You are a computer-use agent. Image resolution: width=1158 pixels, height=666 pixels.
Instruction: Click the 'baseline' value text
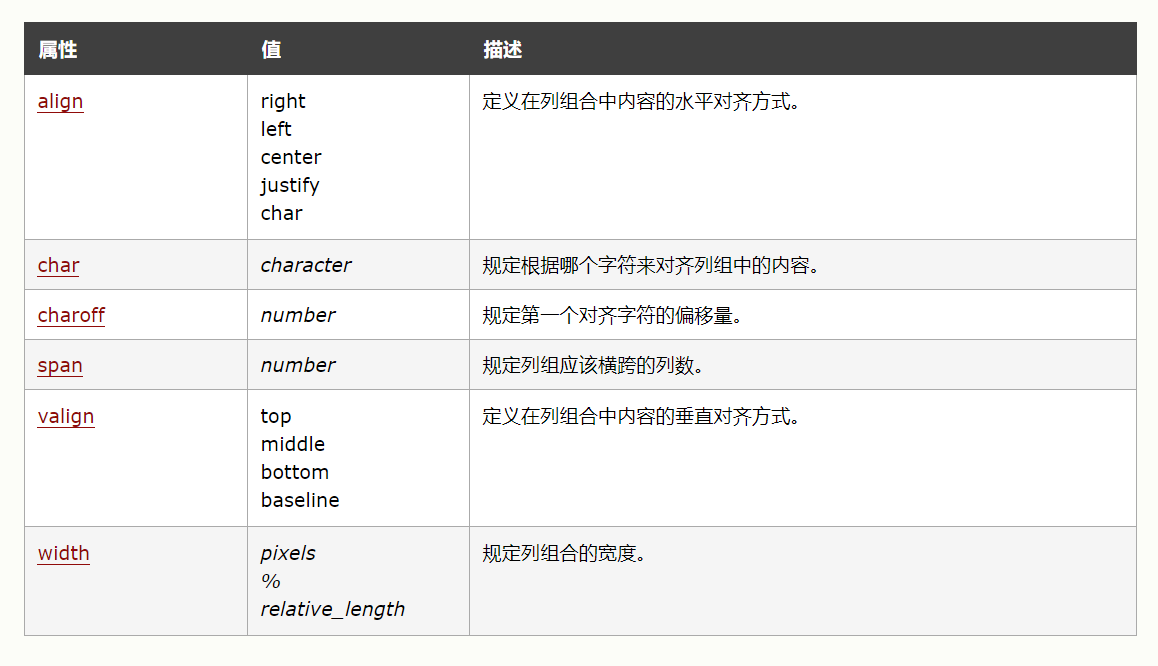tap(300, 500)
